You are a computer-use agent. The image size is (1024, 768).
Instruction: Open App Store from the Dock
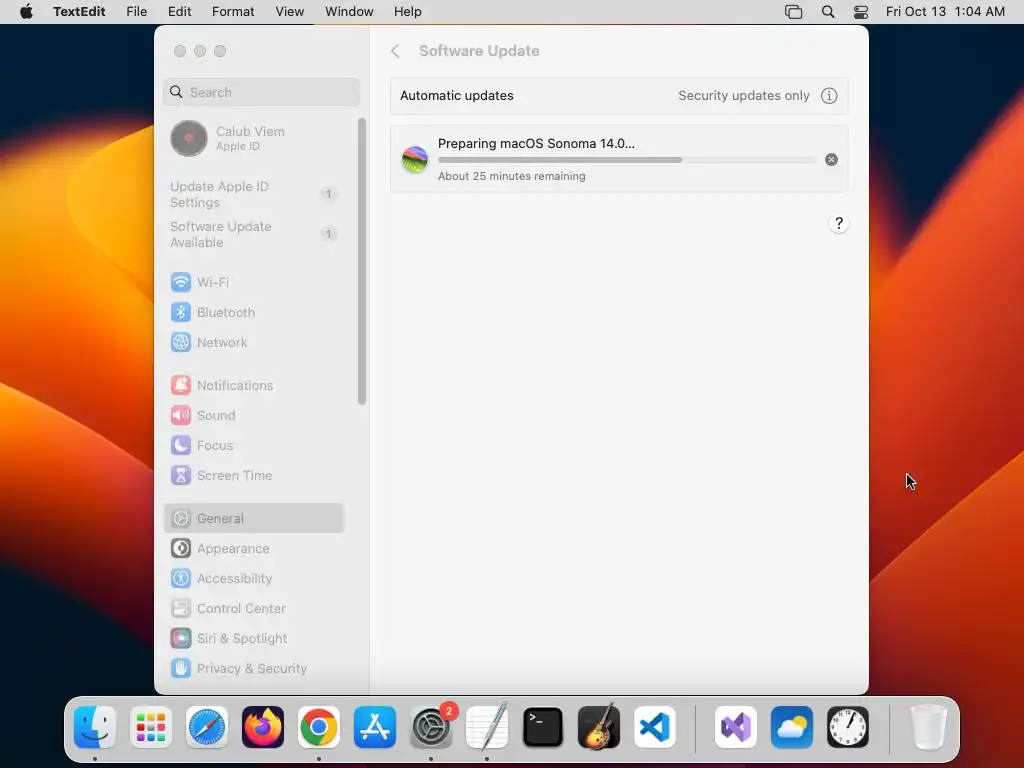pos(375,727)
